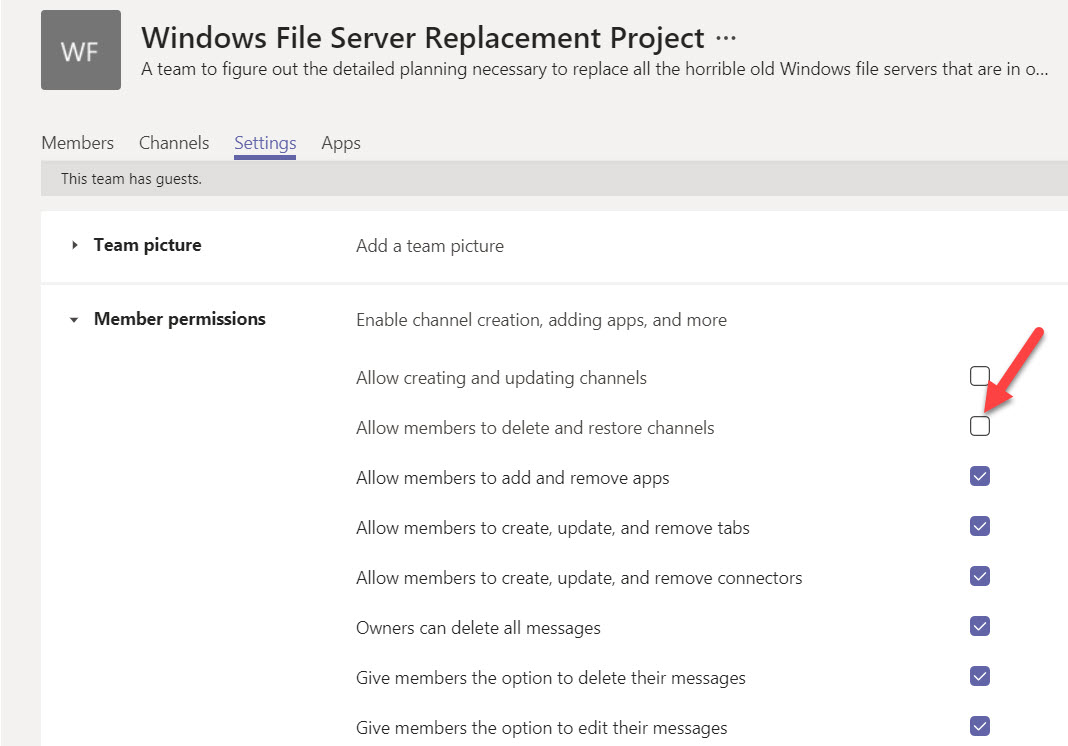The height and width of the screenshot is (746, 1068).
Task: Expand the Team picture section arrow
Action: pos(74,245)
